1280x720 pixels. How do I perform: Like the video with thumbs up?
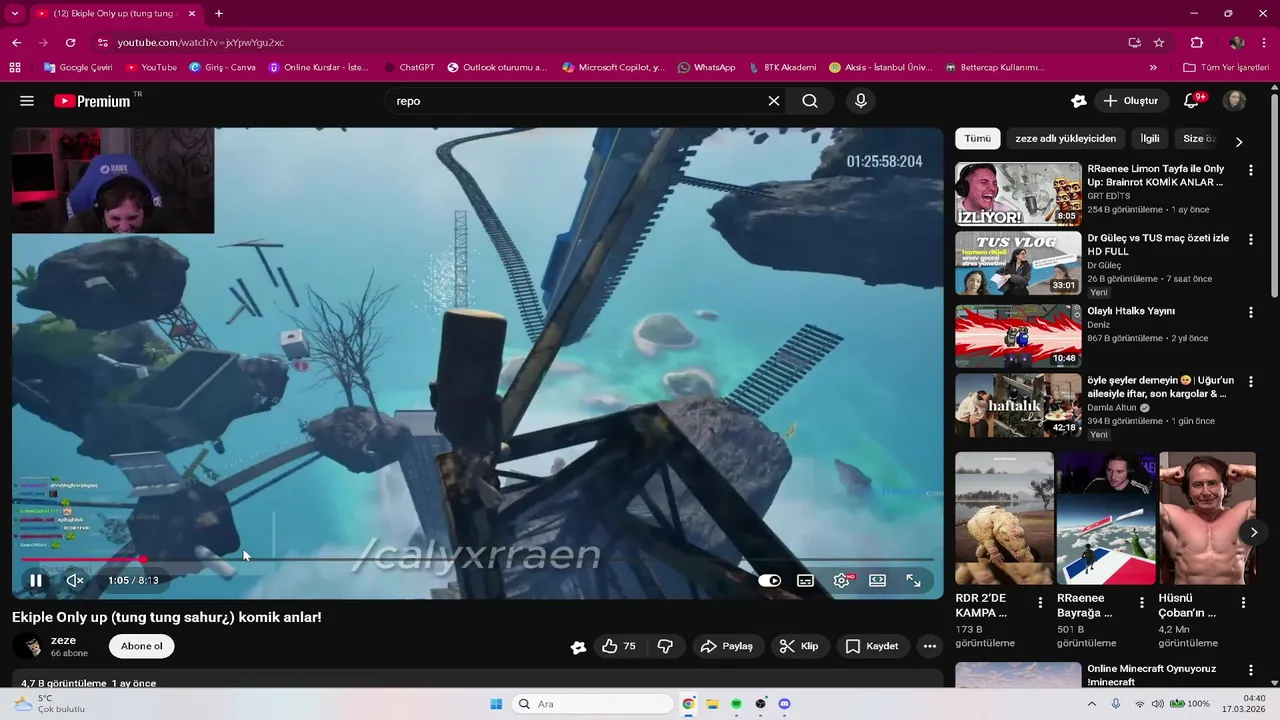click(x=619, y=646)
